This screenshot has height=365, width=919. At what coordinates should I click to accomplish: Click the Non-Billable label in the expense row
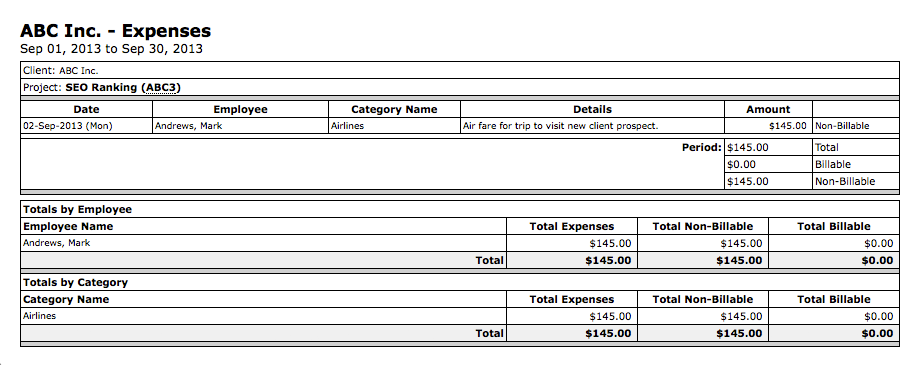(842, 125)
